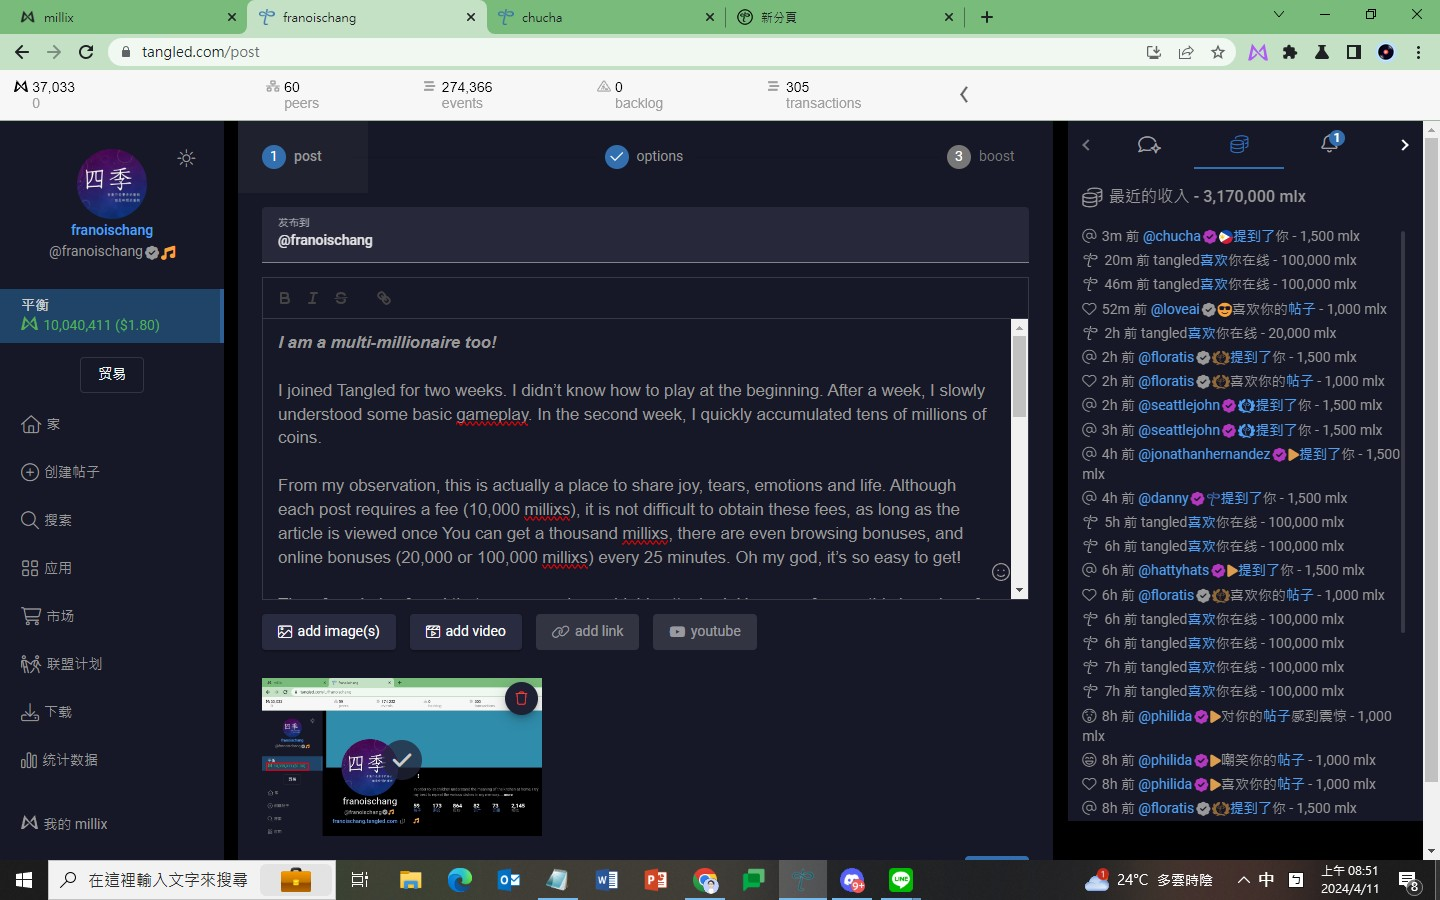Click the 贸易 trade button
This screenshot has width=1440, height=900.
point(112,374)
